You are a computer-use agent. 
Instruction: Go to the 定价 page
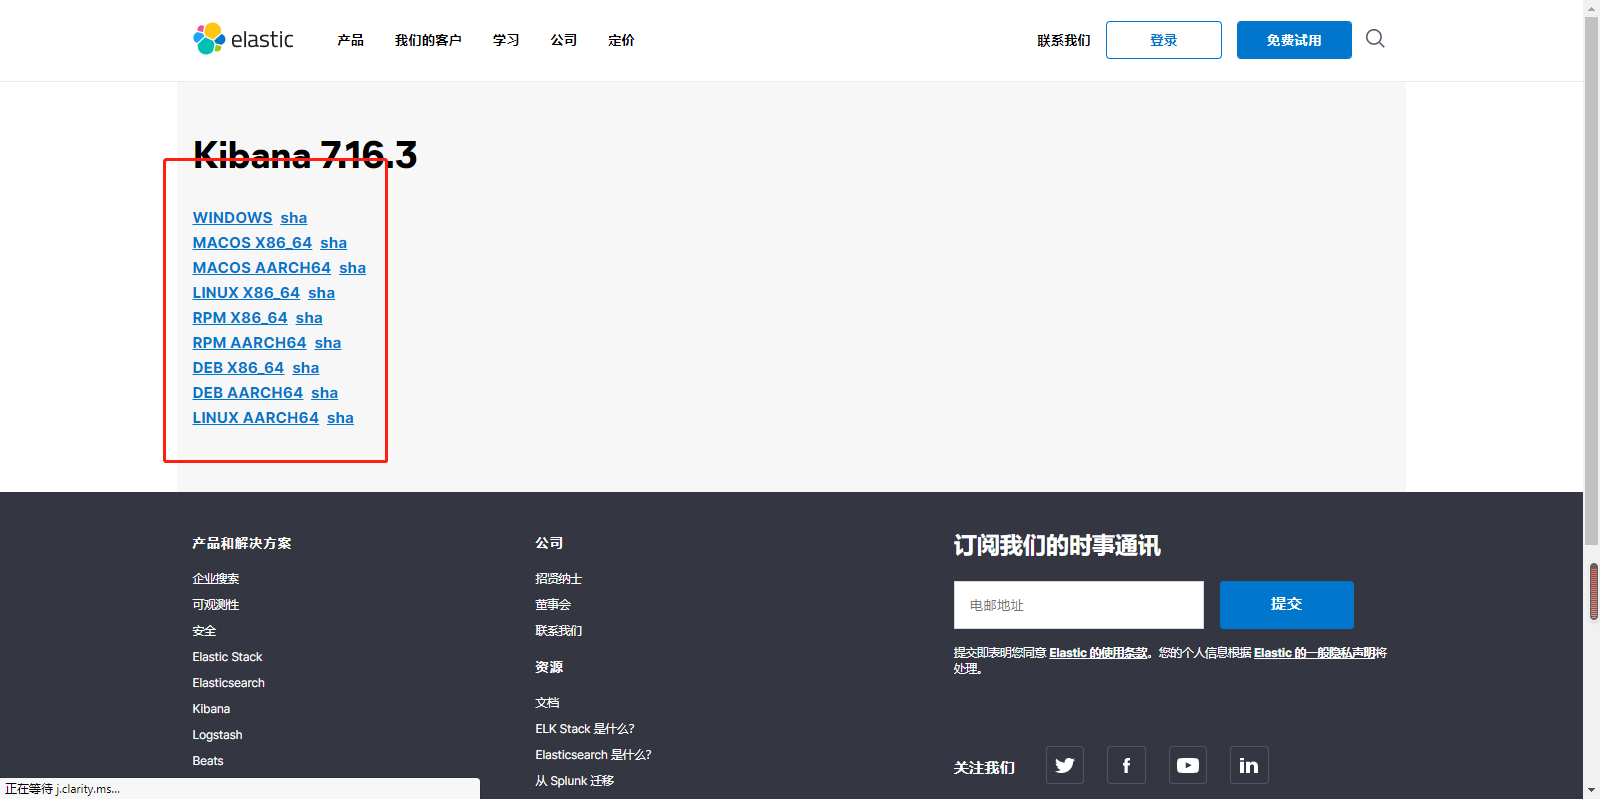[x=621, y=40]
